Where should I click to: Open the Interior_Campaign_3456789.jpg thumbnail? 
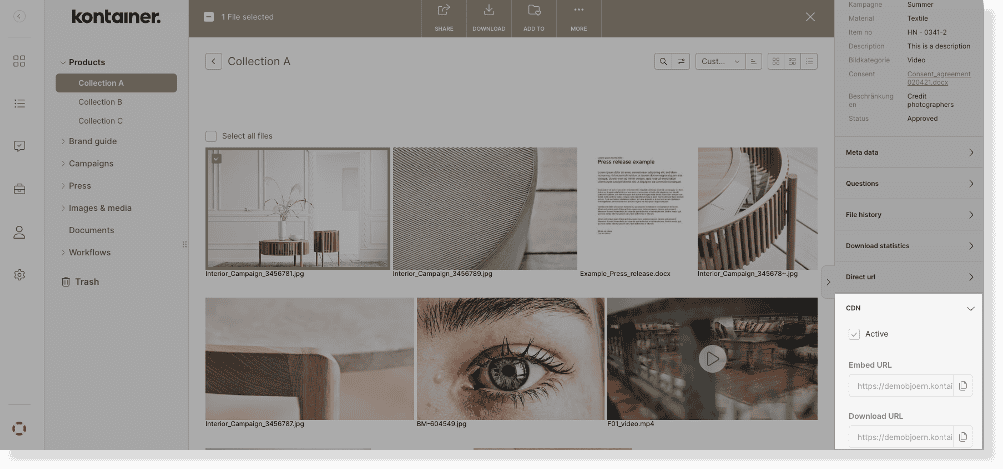484,209
